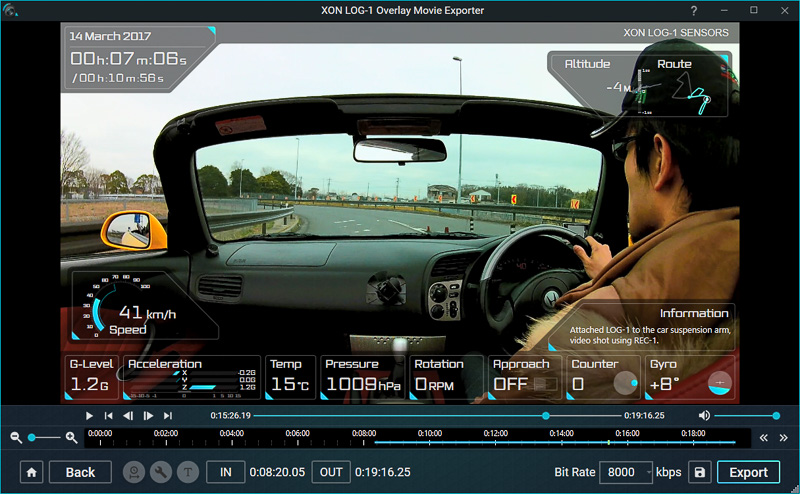Open the wrench settings tool
The image size is (800, 494).
(161, 472)
